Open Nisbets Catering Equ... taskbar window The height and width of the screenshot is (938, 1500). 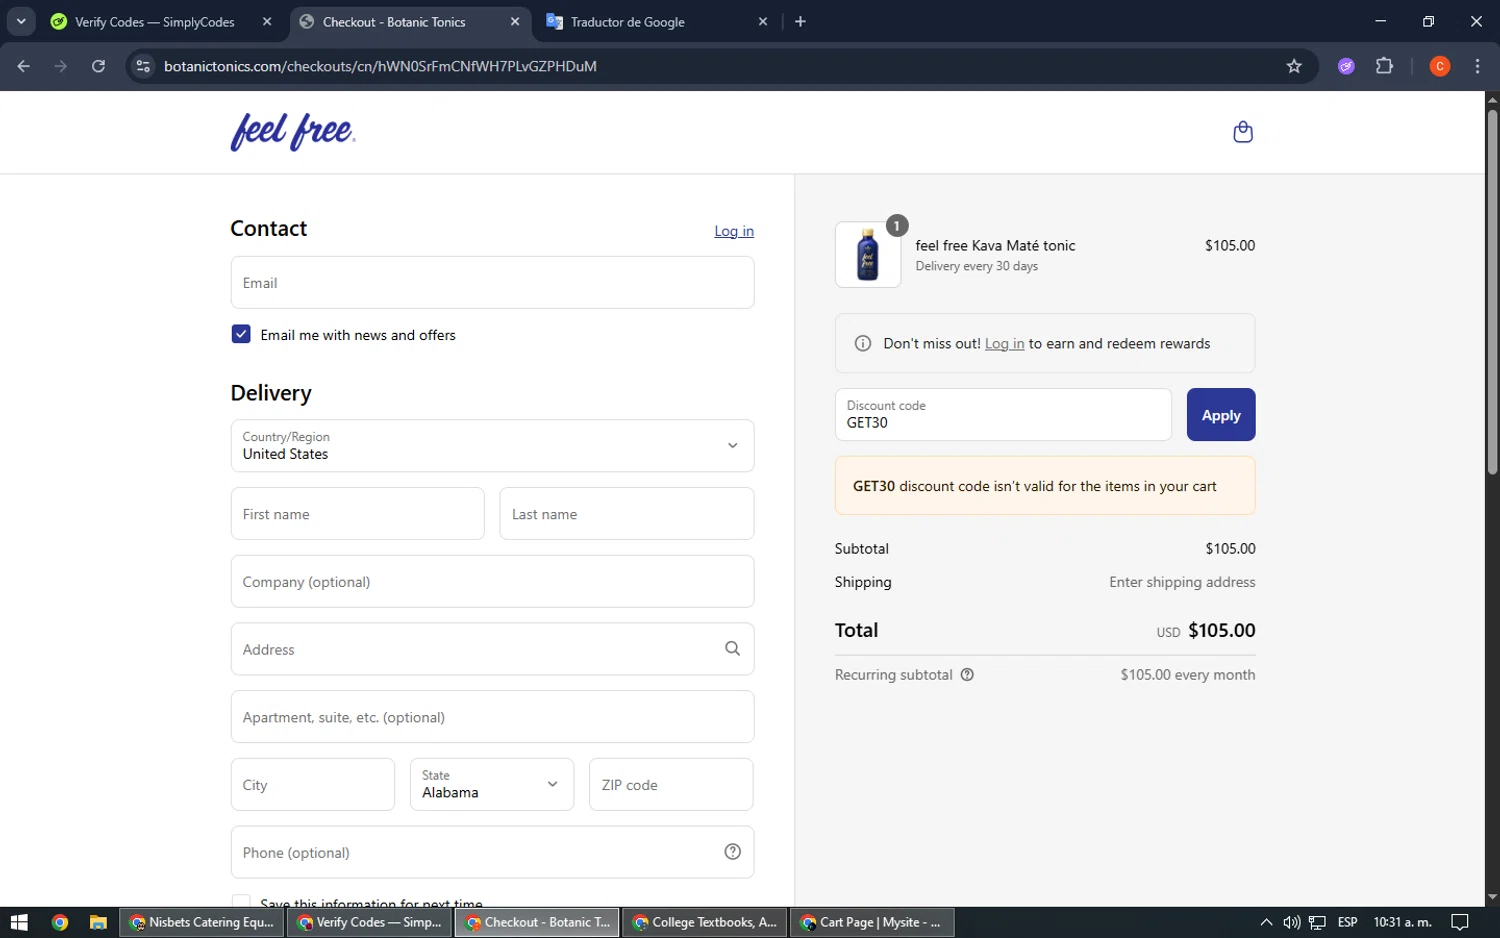[202, 922]
